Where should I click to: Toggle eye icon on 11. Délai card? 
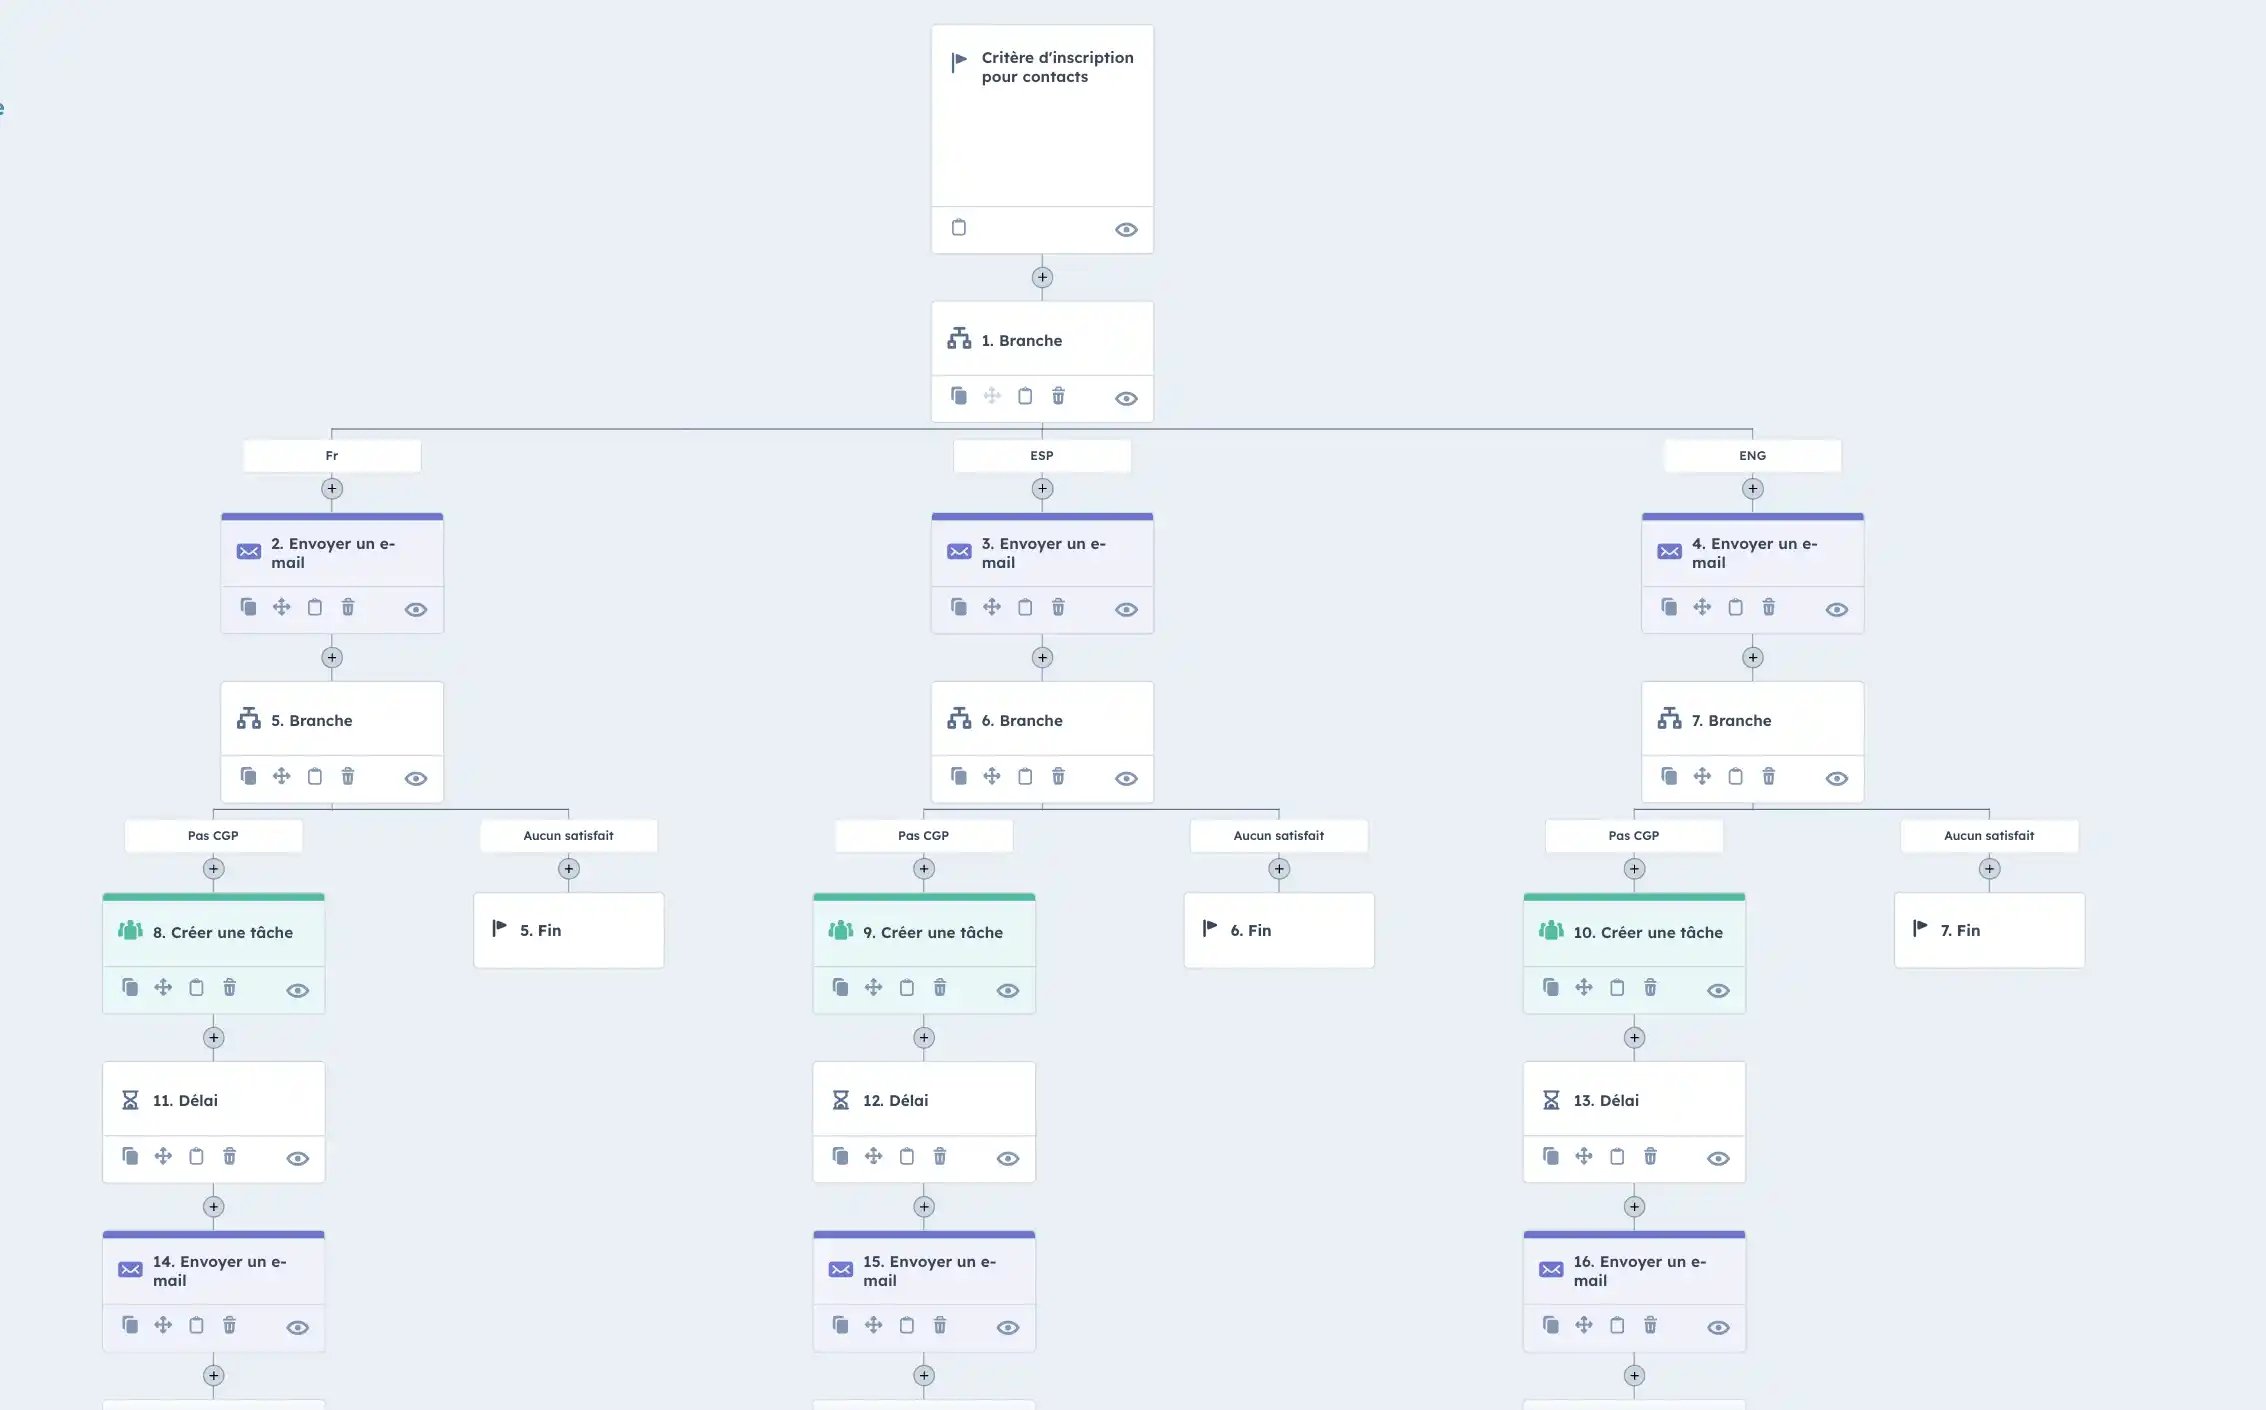[297, 1158]
